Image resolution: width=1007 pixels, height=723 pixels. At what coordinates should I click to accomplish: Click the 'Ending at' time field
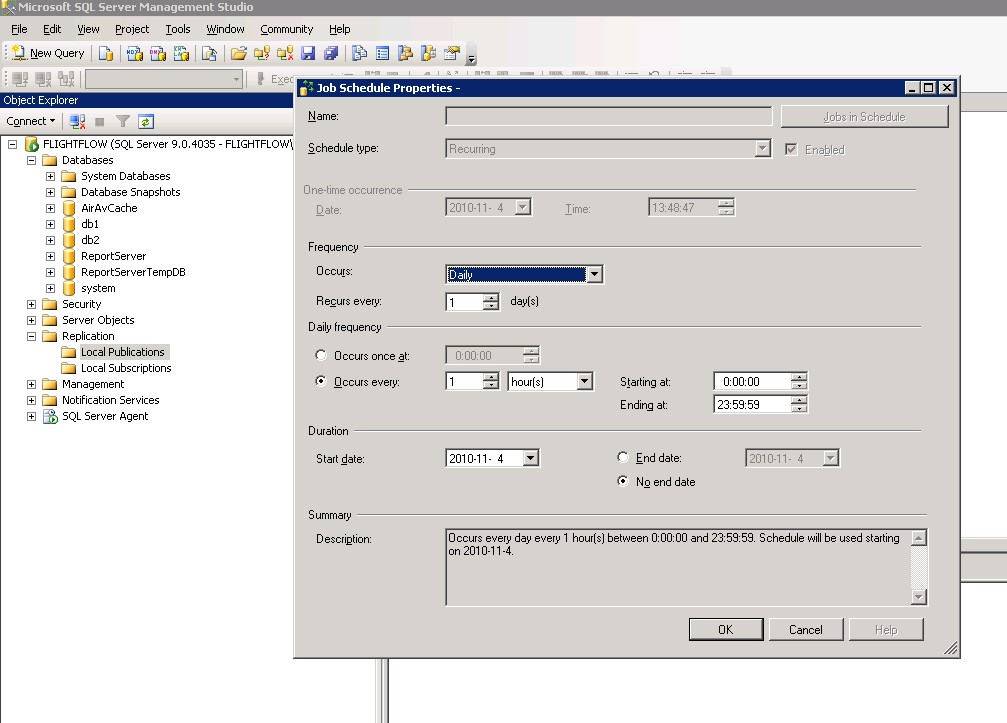[x=751, y=405]
